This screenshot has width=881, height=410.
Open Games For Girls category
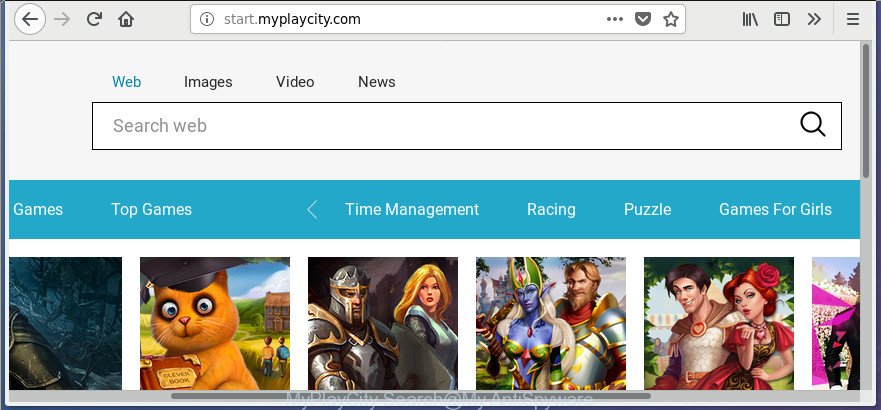pyautogui.click(x=775, y=209)
